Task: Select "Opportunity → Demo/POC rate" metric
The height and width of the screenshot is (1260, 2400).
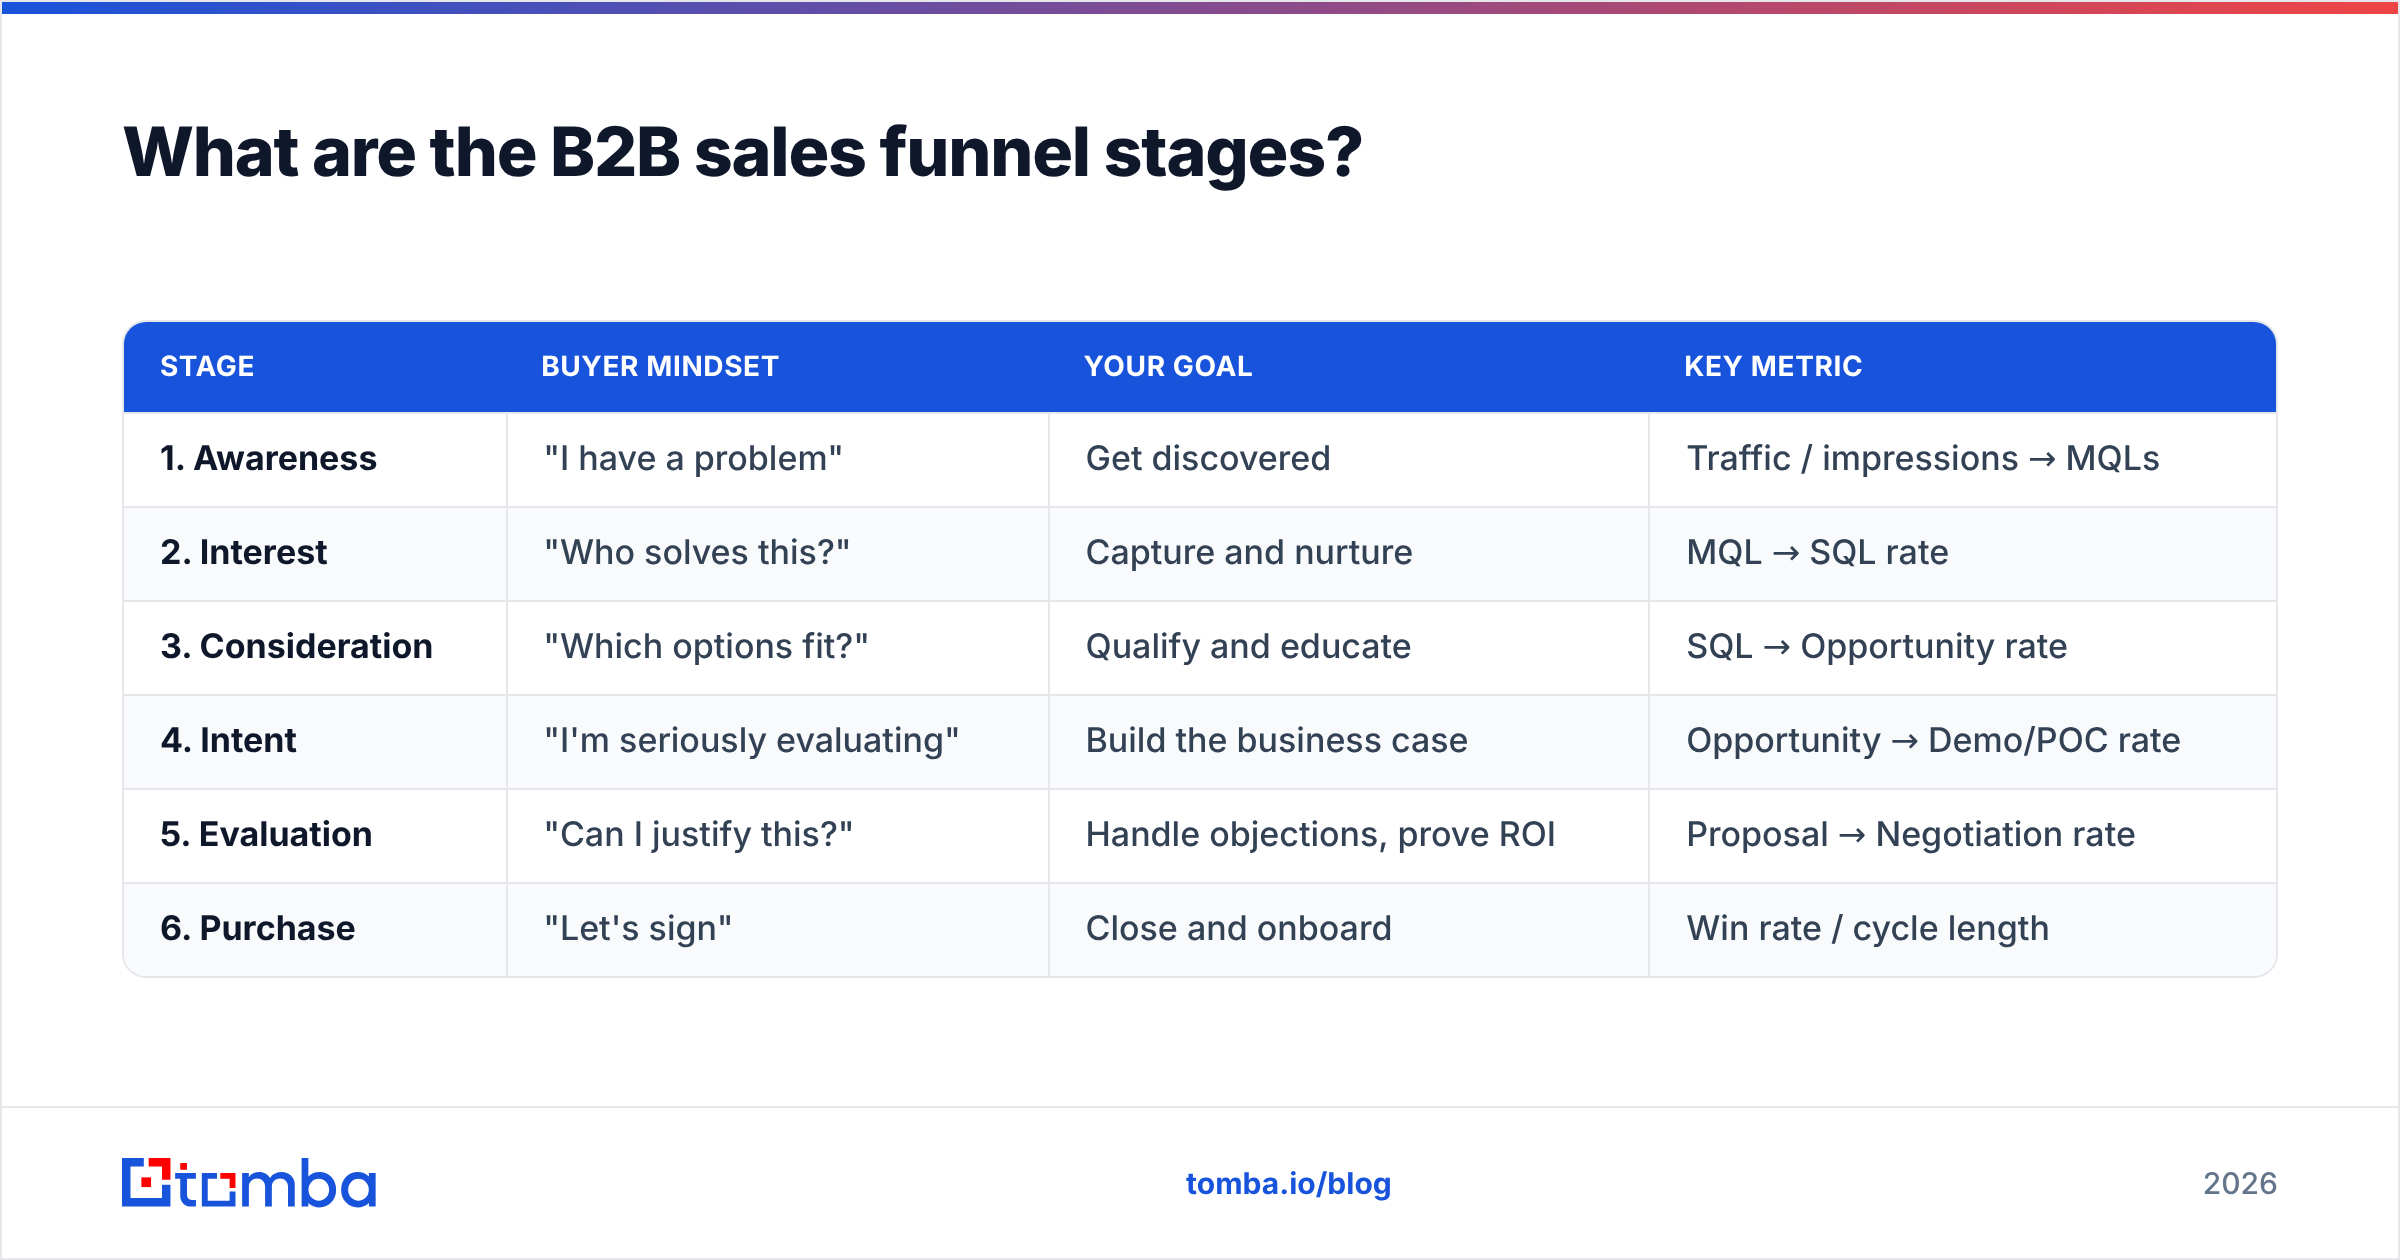Action: click(x=1963, y=741)
